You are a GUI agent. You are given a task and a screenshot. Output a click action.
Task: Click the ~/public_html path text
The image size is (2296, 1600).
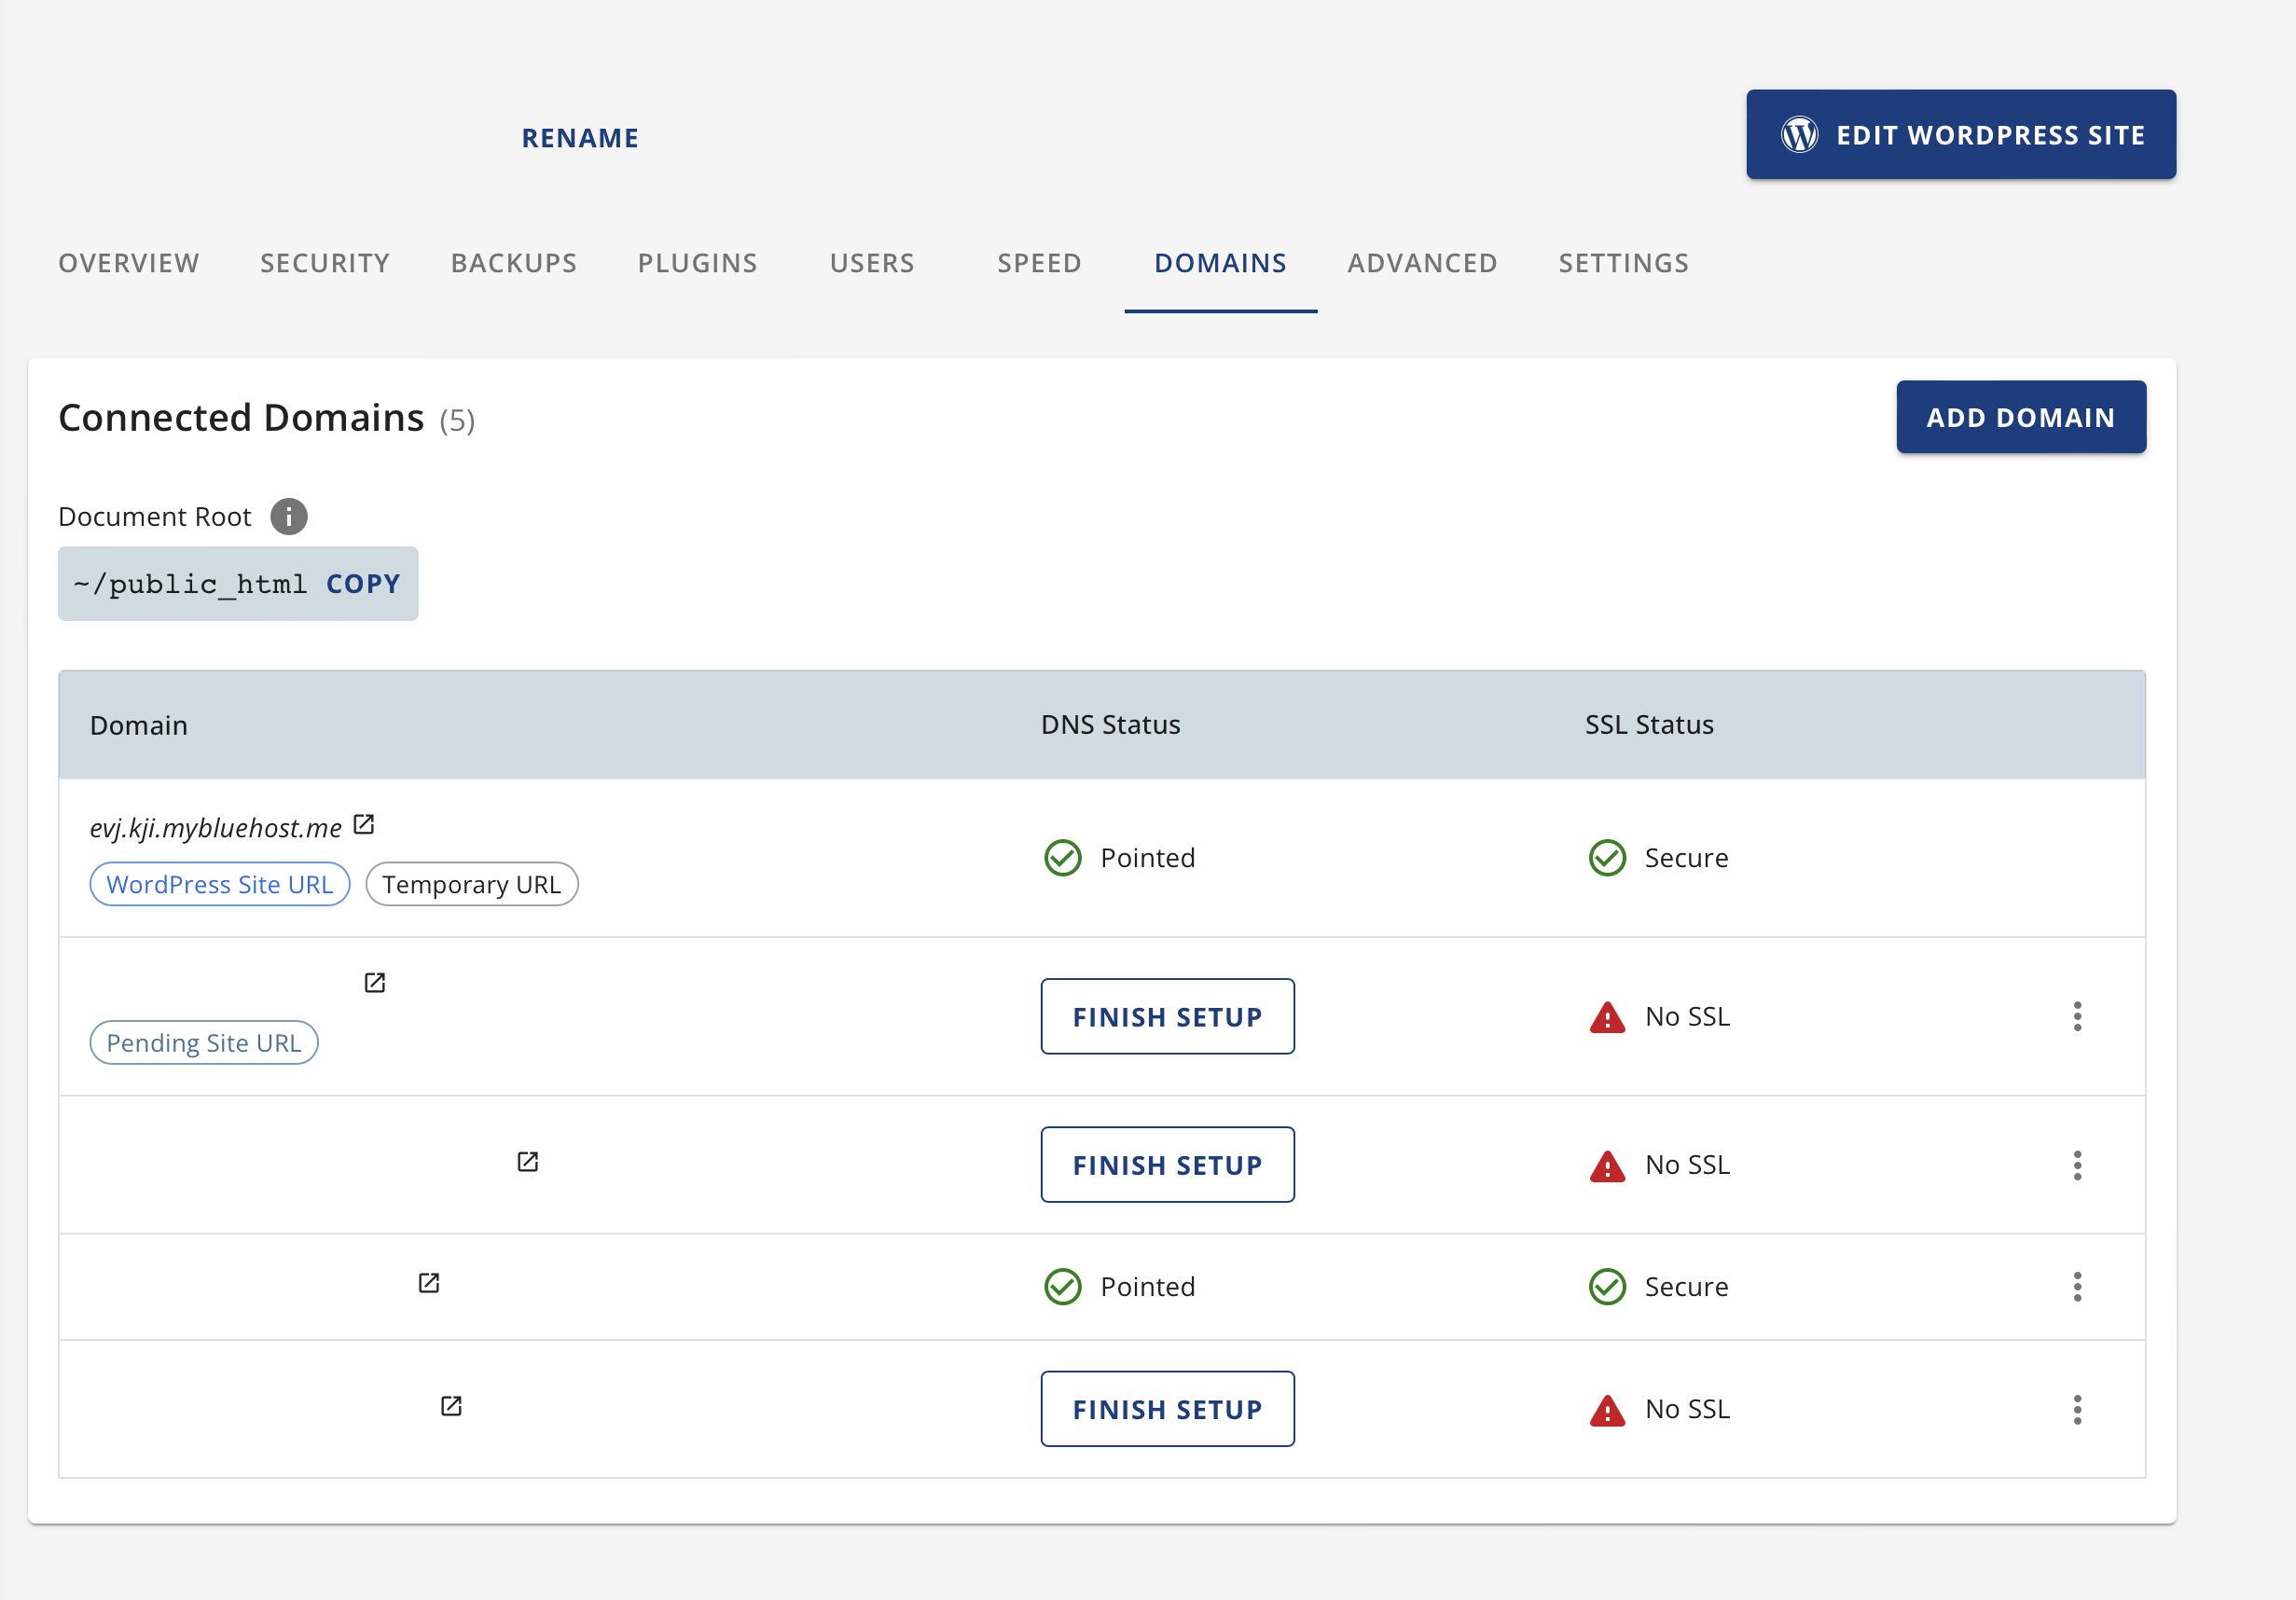click(190, 584)
